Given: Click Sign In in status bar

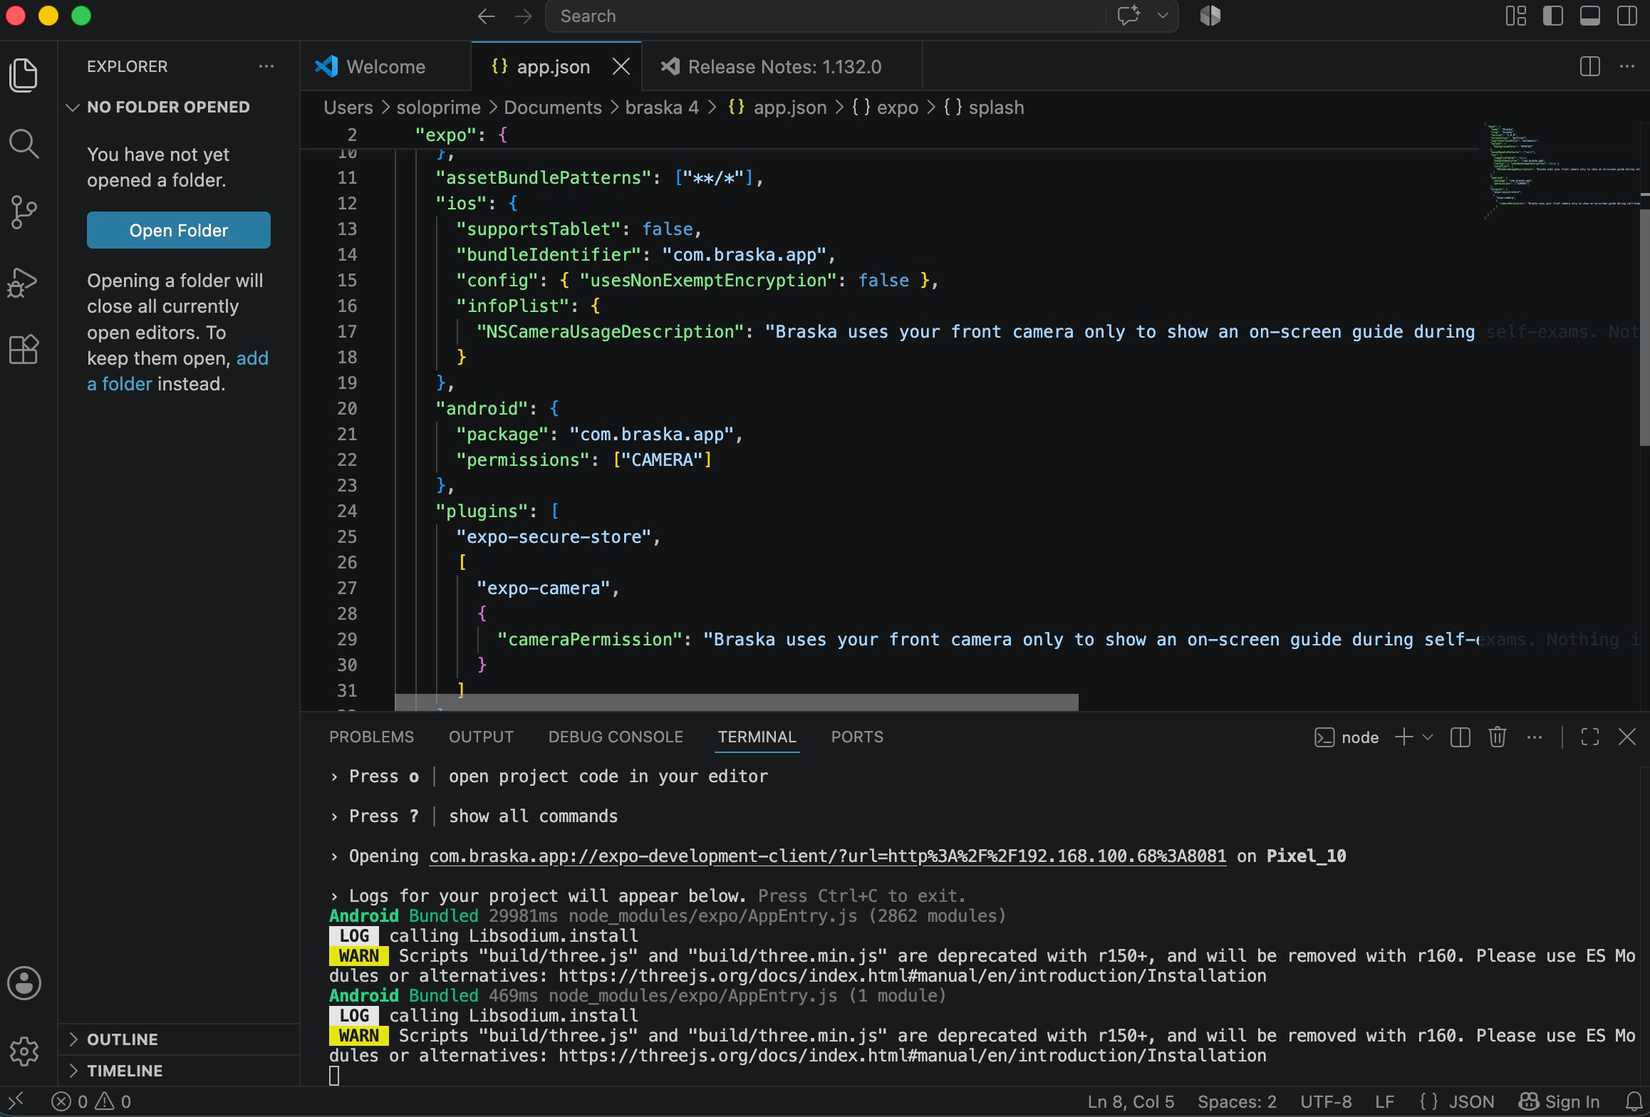Looking at the screenshot, I should click(x=1559, y=1101).
